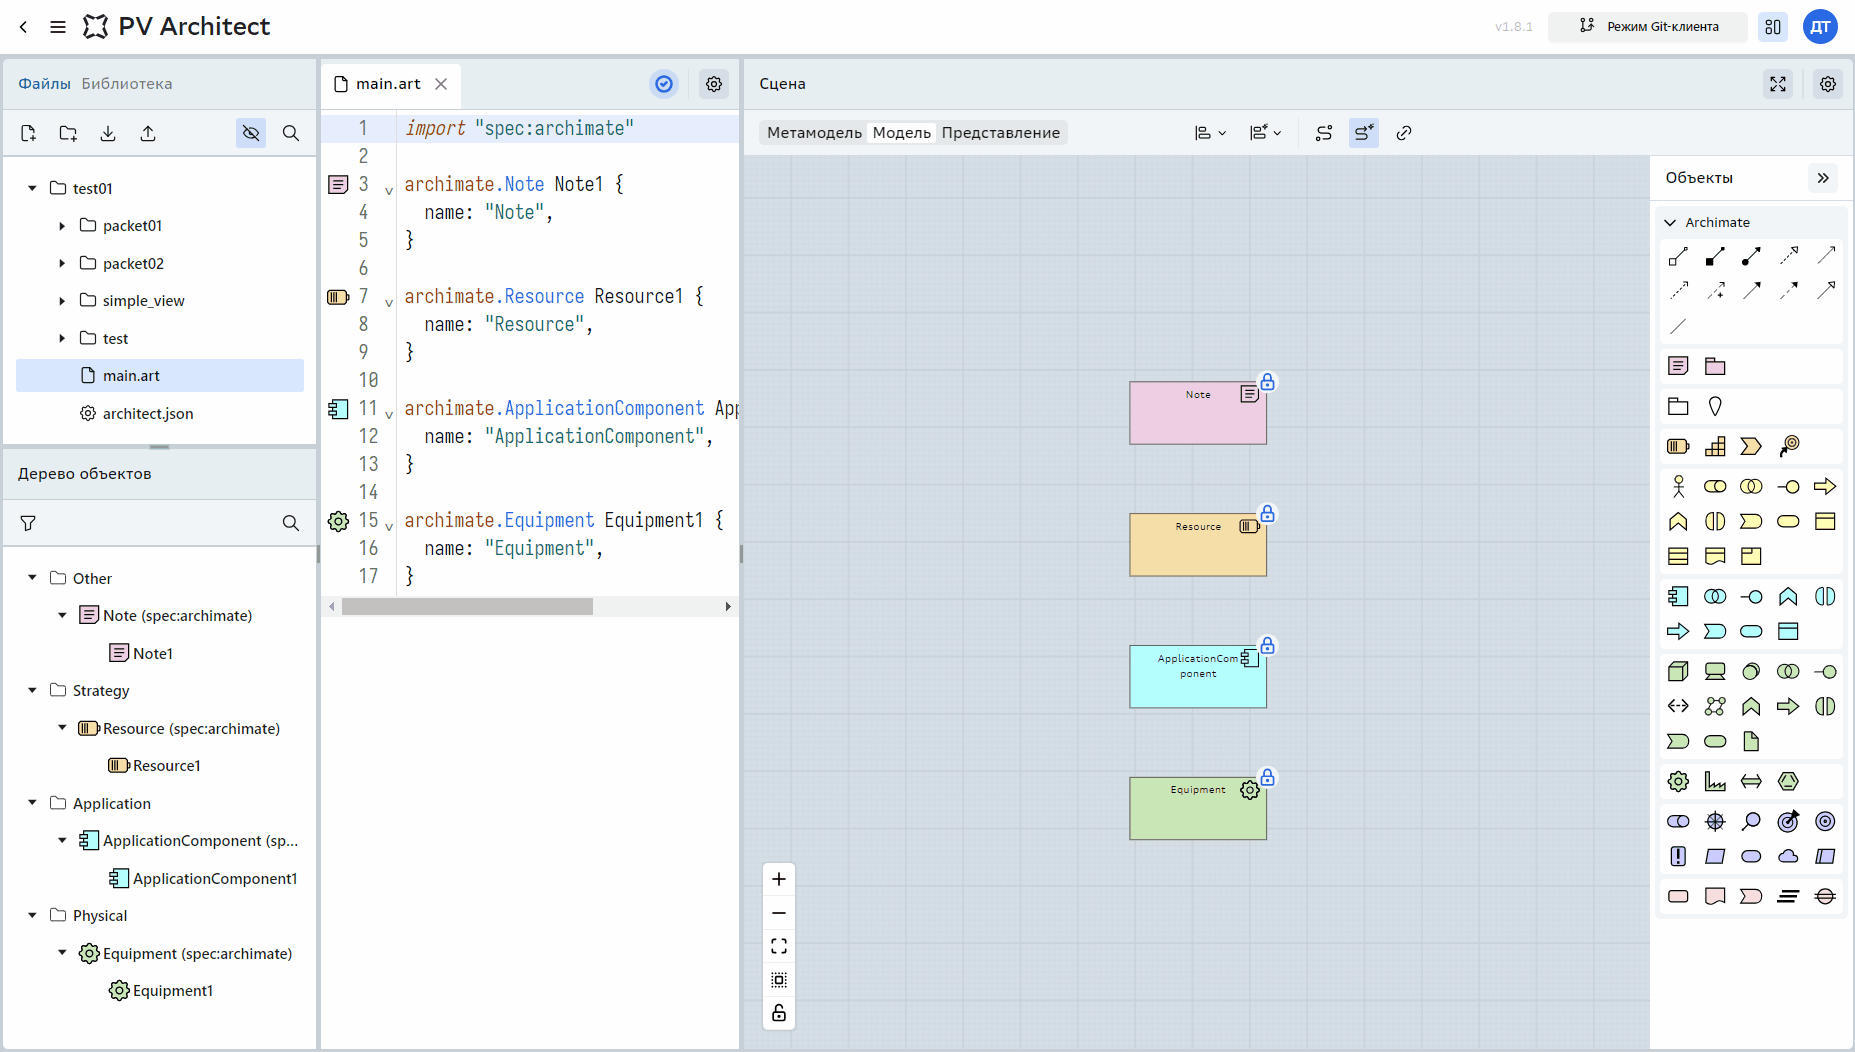
Task: Pick the Work Package rounded rectangle
Action: point(1678,896)
